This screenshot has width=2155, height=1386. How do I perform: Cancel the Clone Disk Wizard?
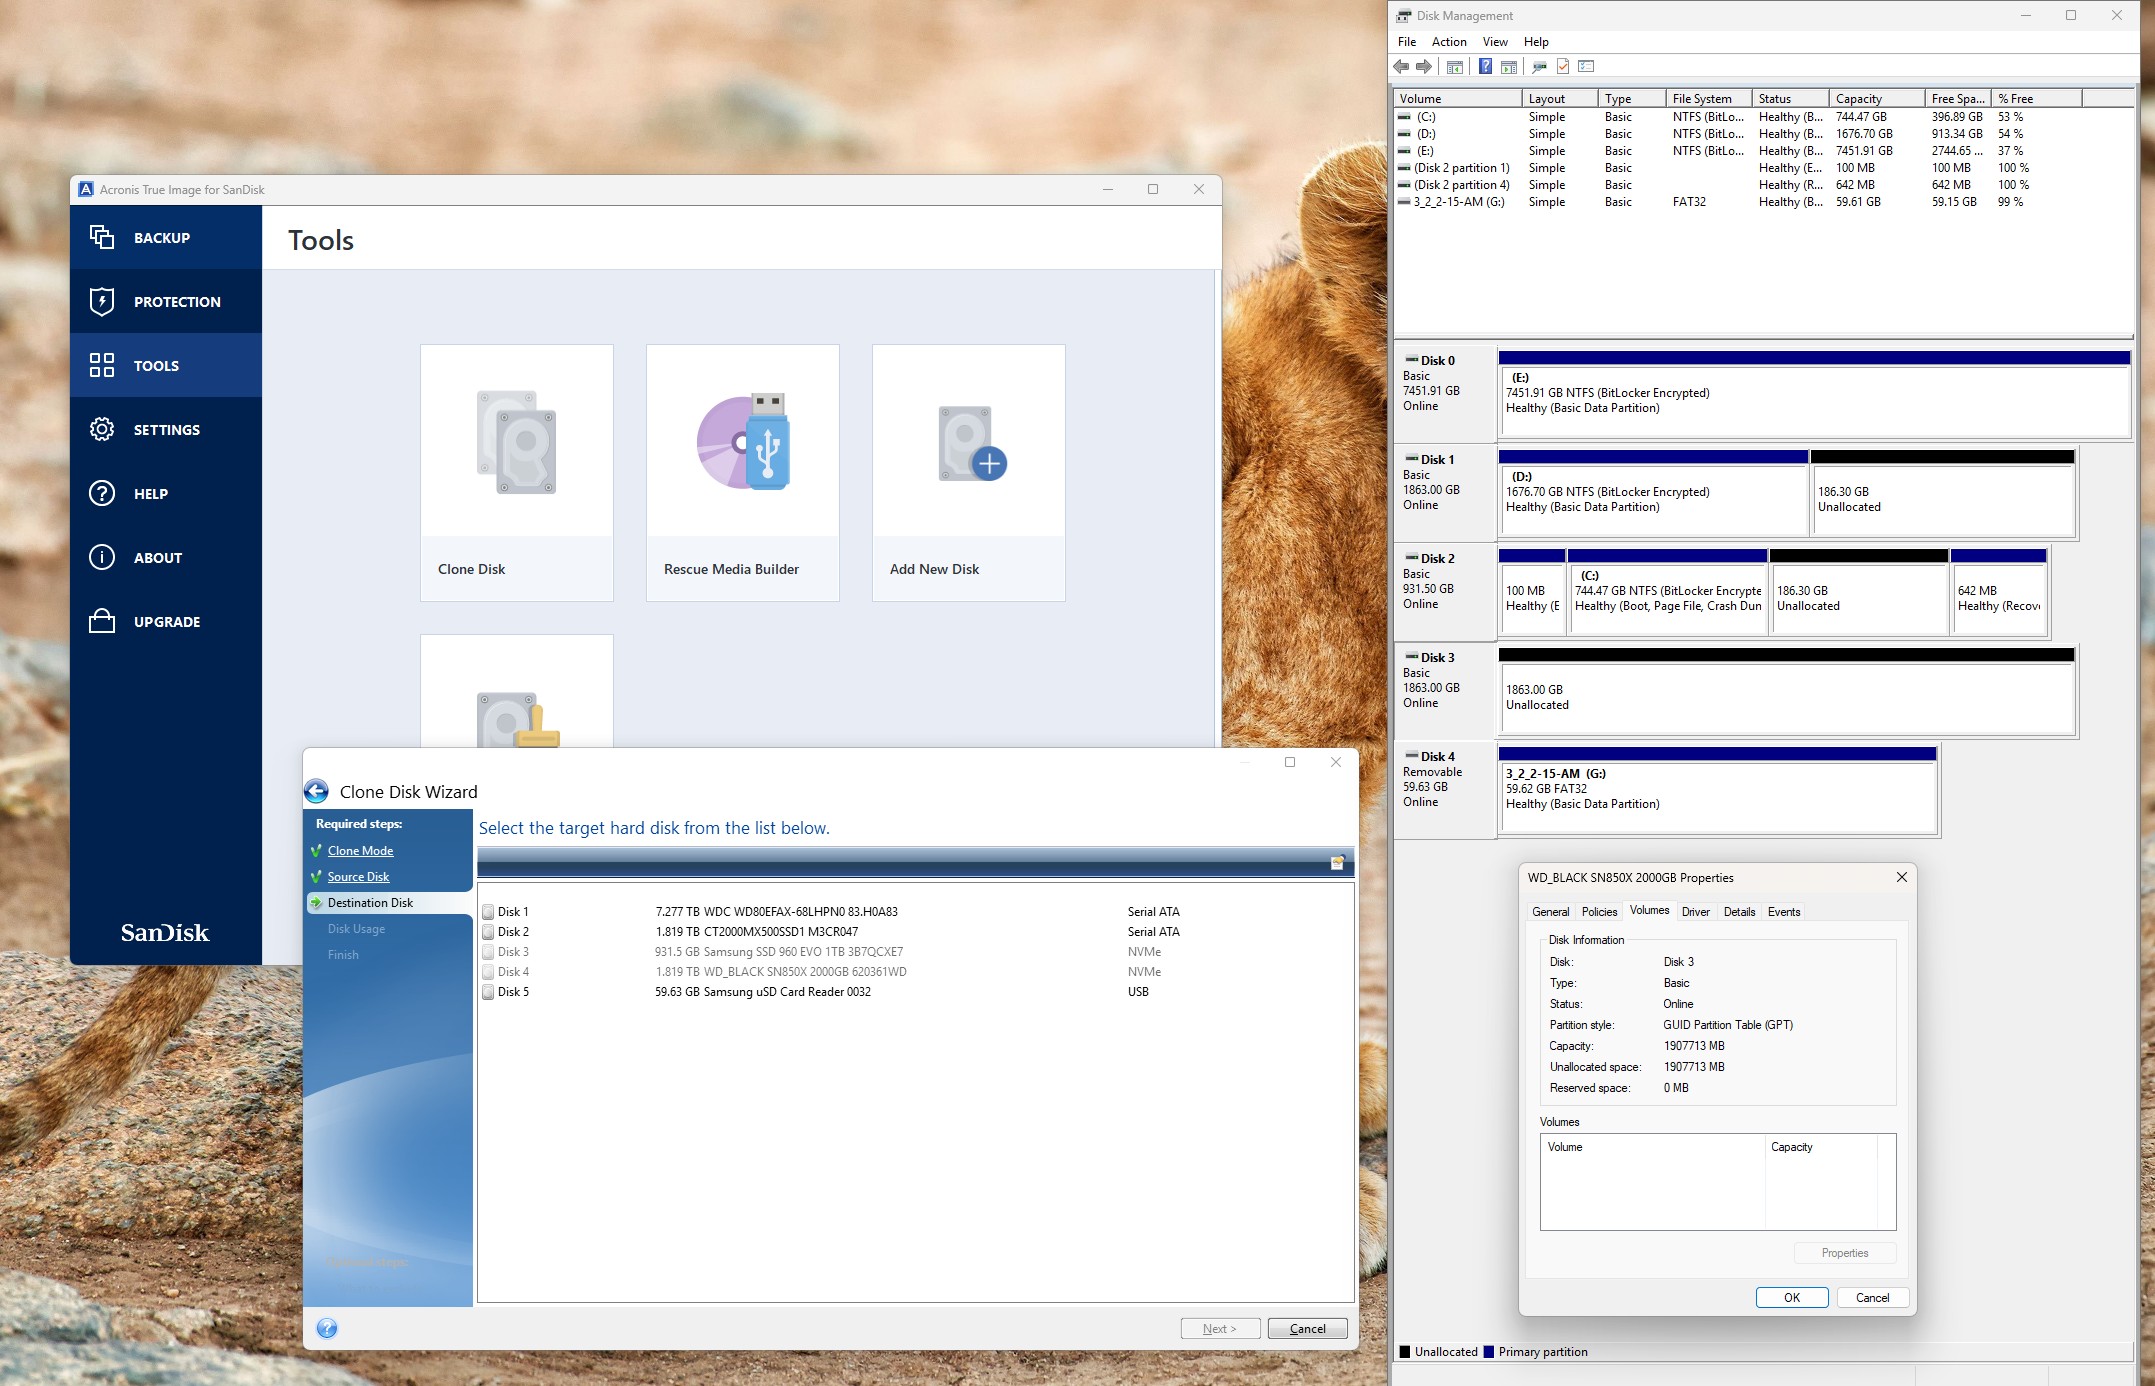pyautogui.click(x=1307, y=1328)
